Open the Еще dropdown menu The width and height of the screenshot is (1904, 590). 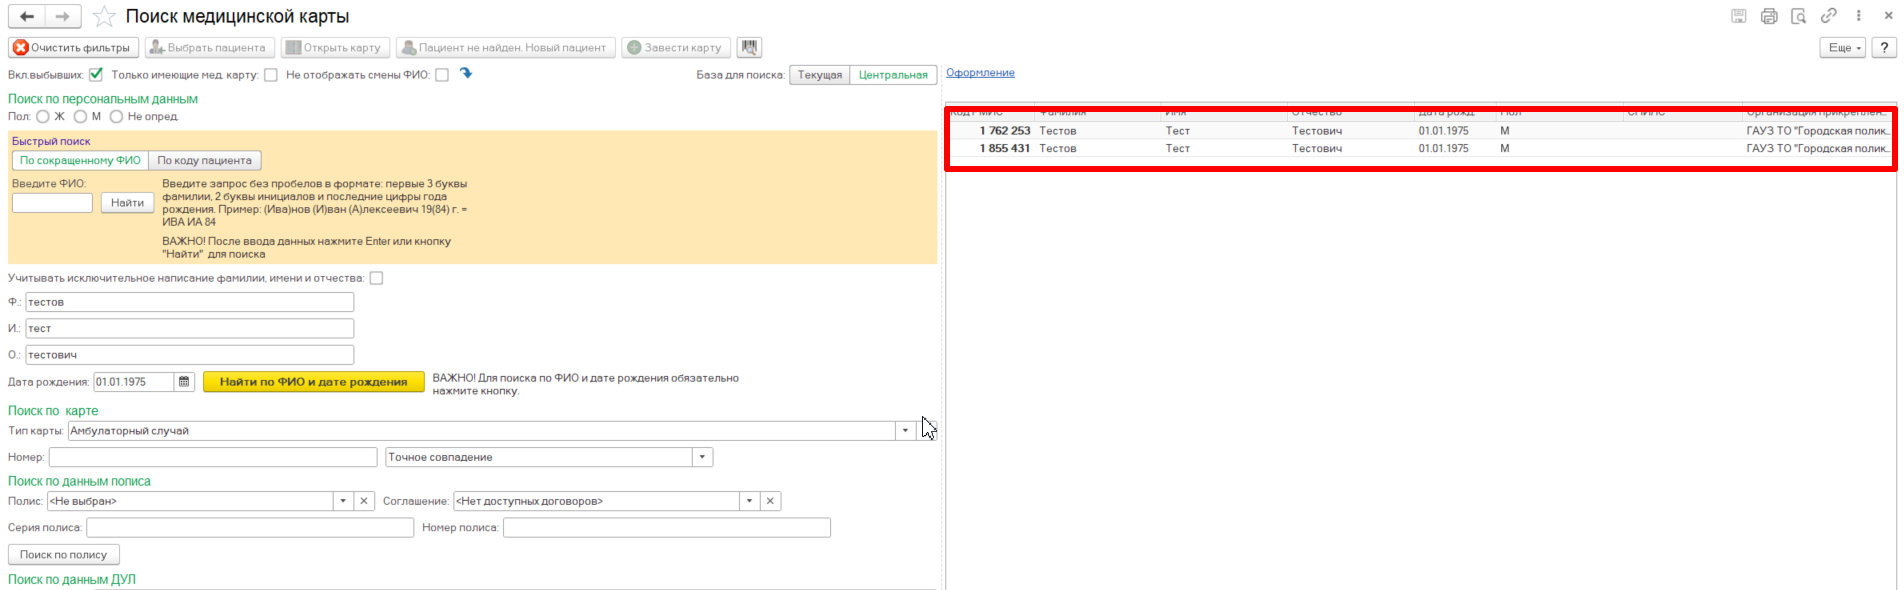(x=1843, y=48)
